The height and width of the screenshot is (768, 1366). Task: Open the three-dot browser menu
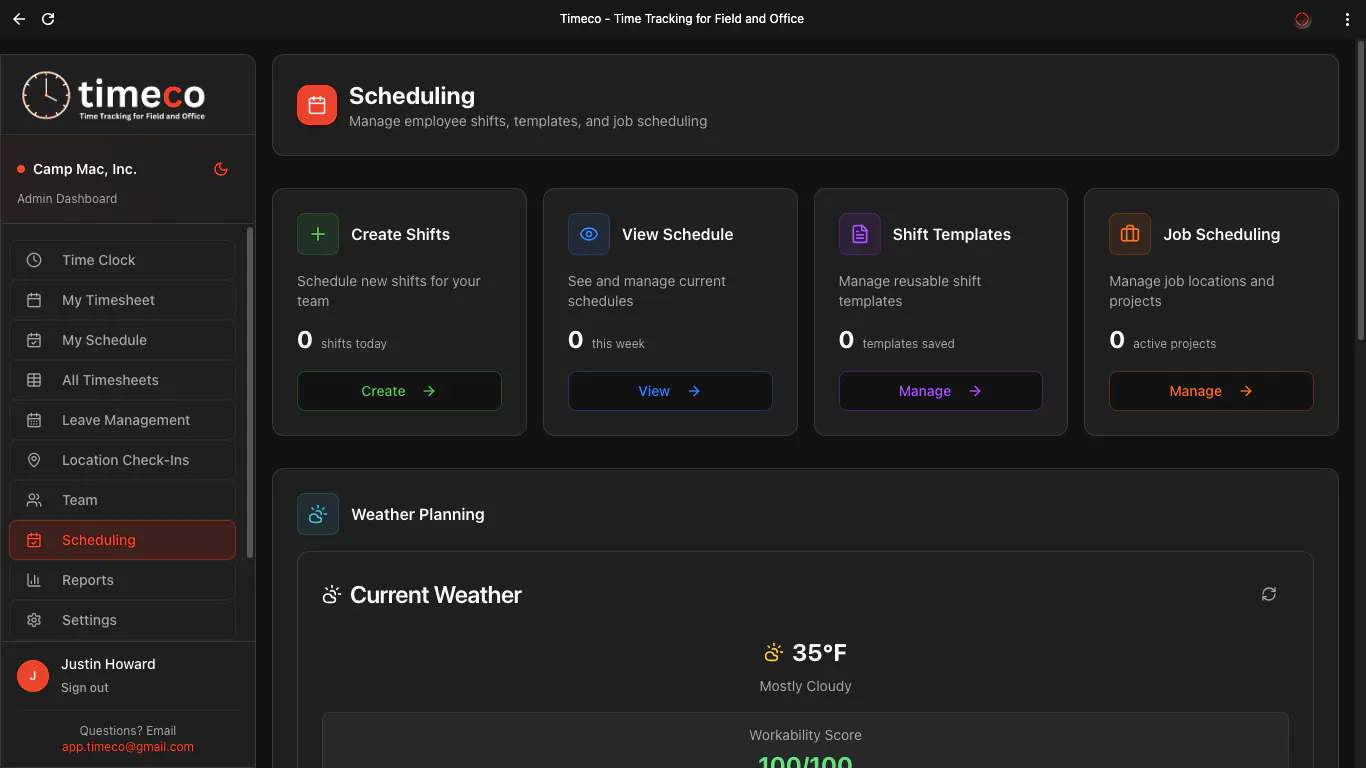[x=1347, y=19]
